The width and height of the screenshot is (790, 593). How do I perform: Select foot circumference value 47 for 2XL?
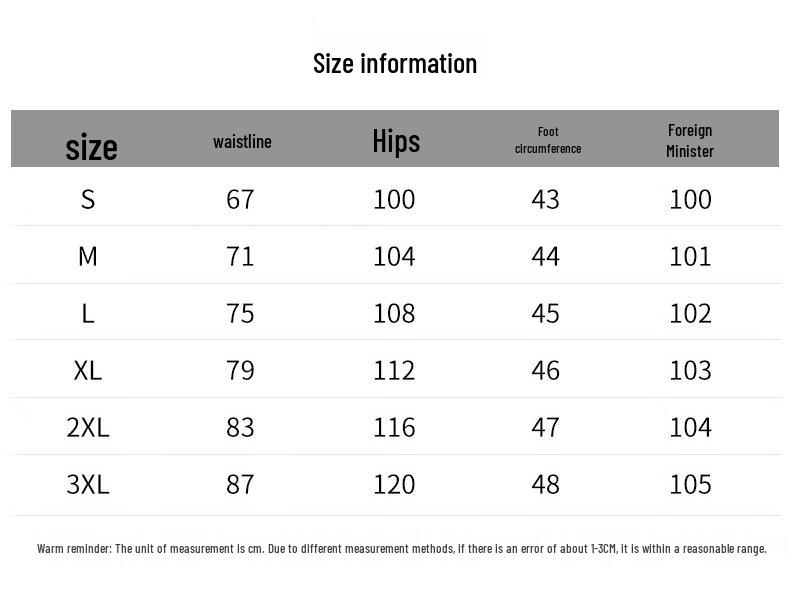[x=545, y=427]
